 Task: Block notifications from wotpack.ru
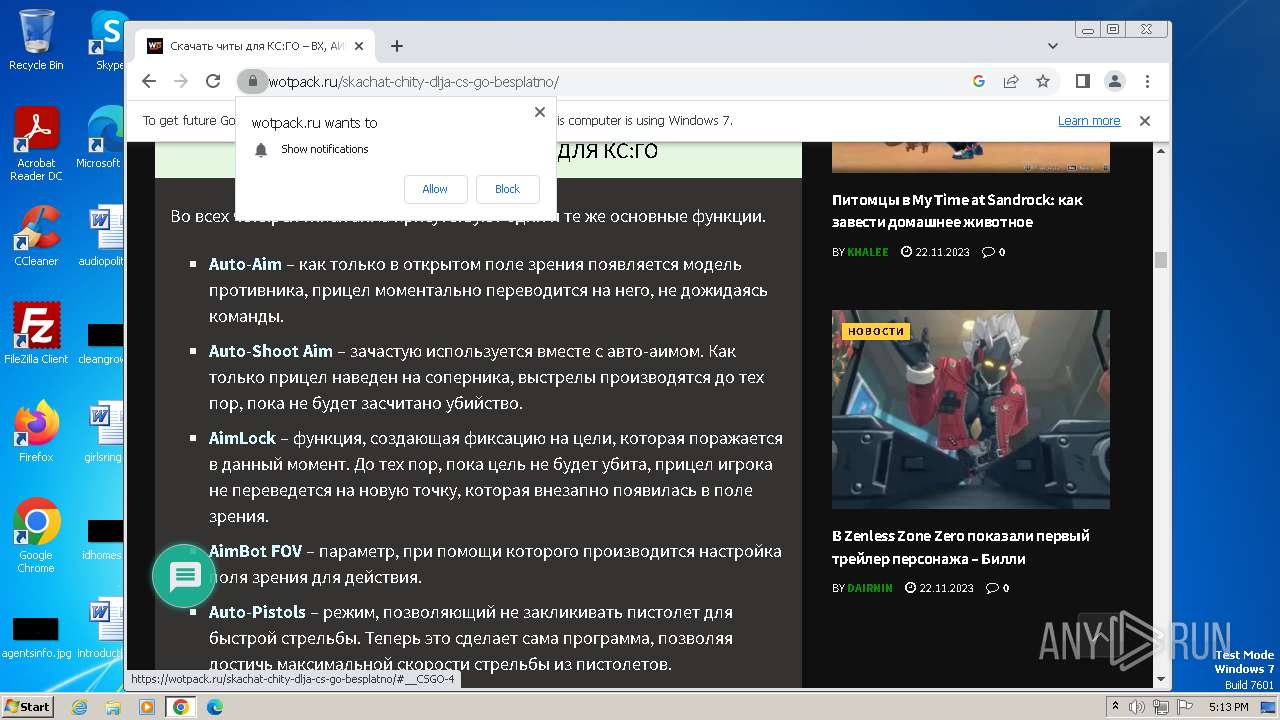pyautogui.click(x=508, y=189)
